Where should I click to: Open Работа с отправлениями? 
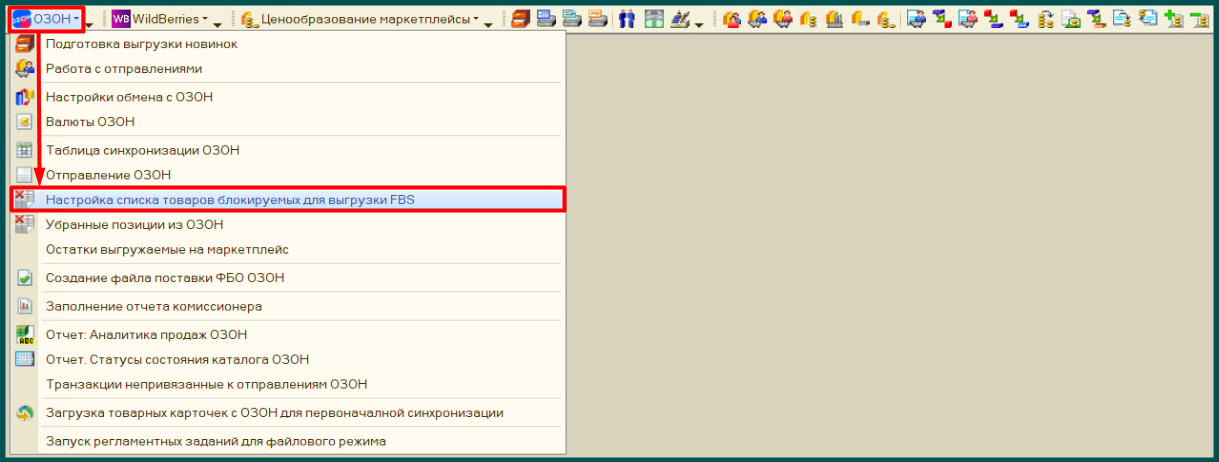288,69
